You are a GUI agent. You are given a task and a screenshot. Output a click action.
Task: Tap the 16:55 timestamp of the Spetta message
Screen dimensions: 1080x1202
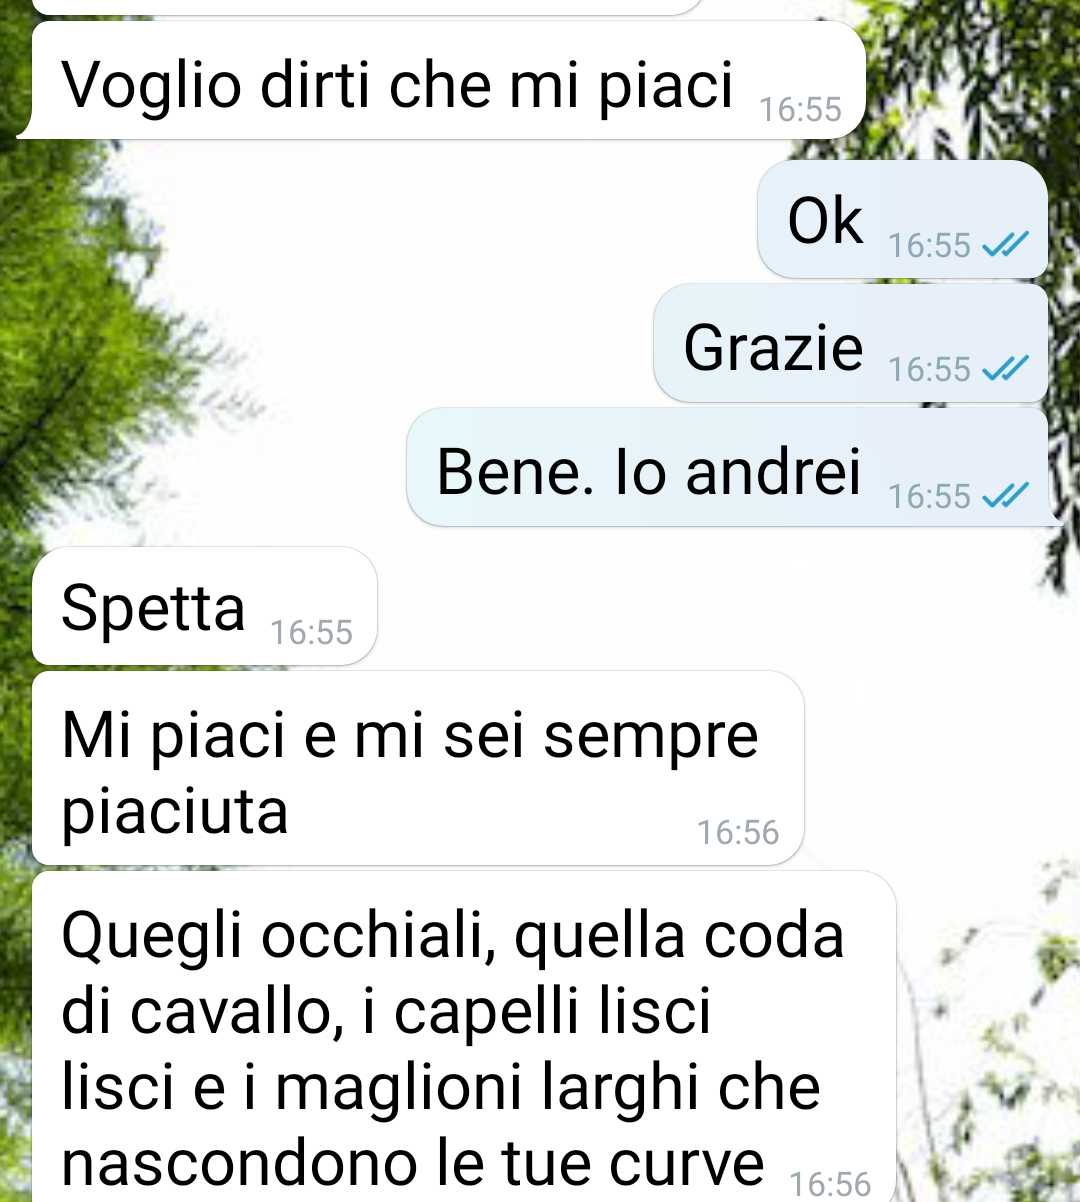point(311,632)
